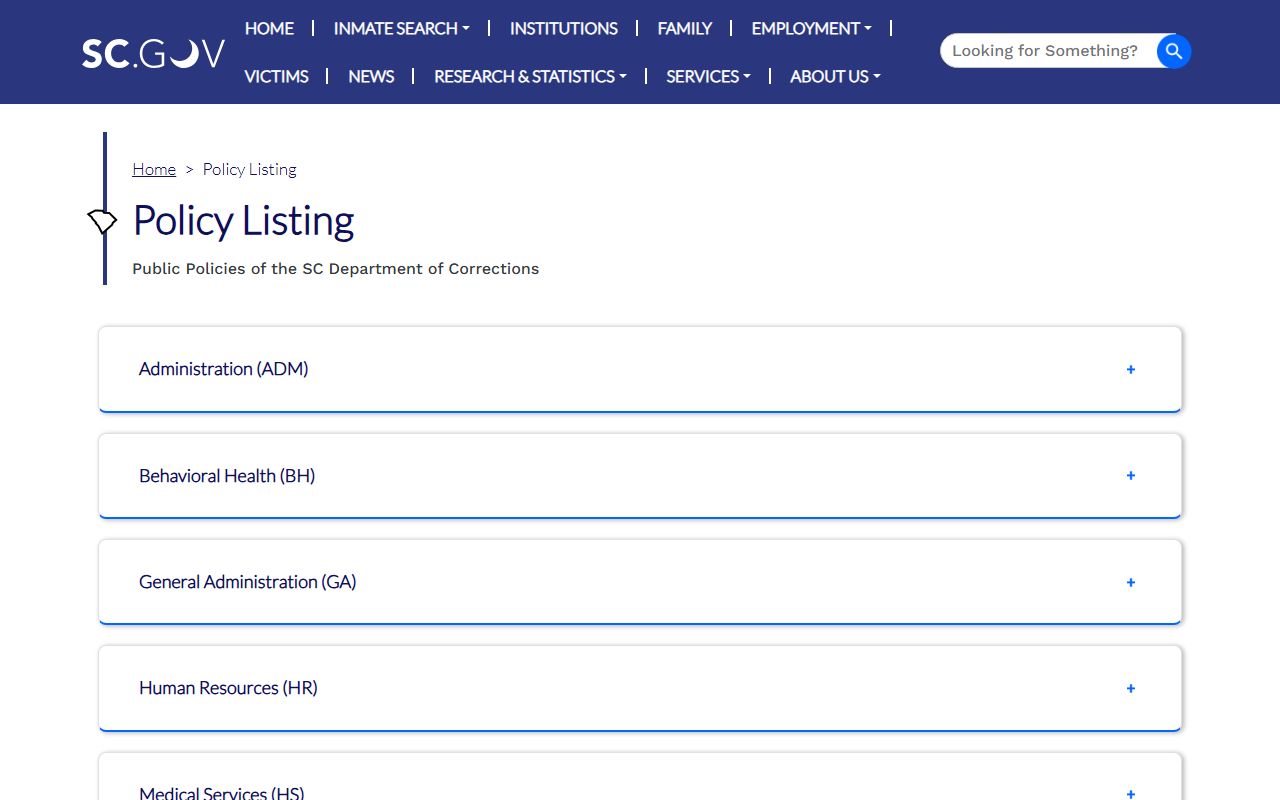Open the About Us dropdown menu
Viewport: 1280px width, 800px height.
click(x=835, y=76)
